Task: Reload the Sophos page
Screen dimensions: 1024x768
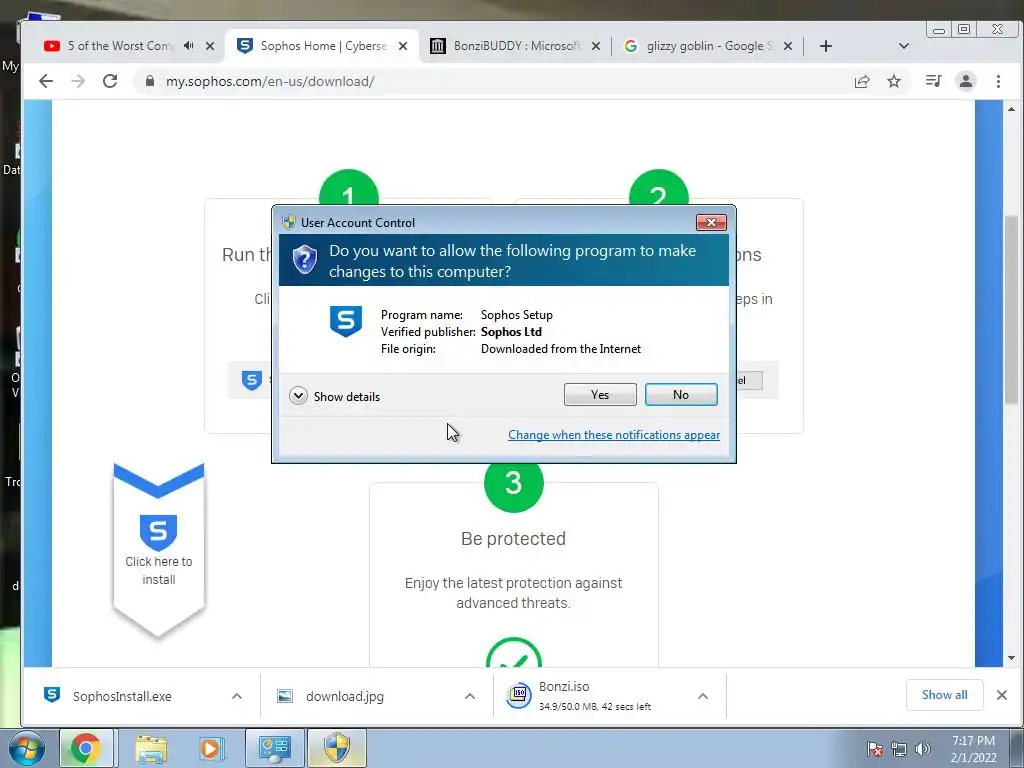Action: (x=110, y=81)
